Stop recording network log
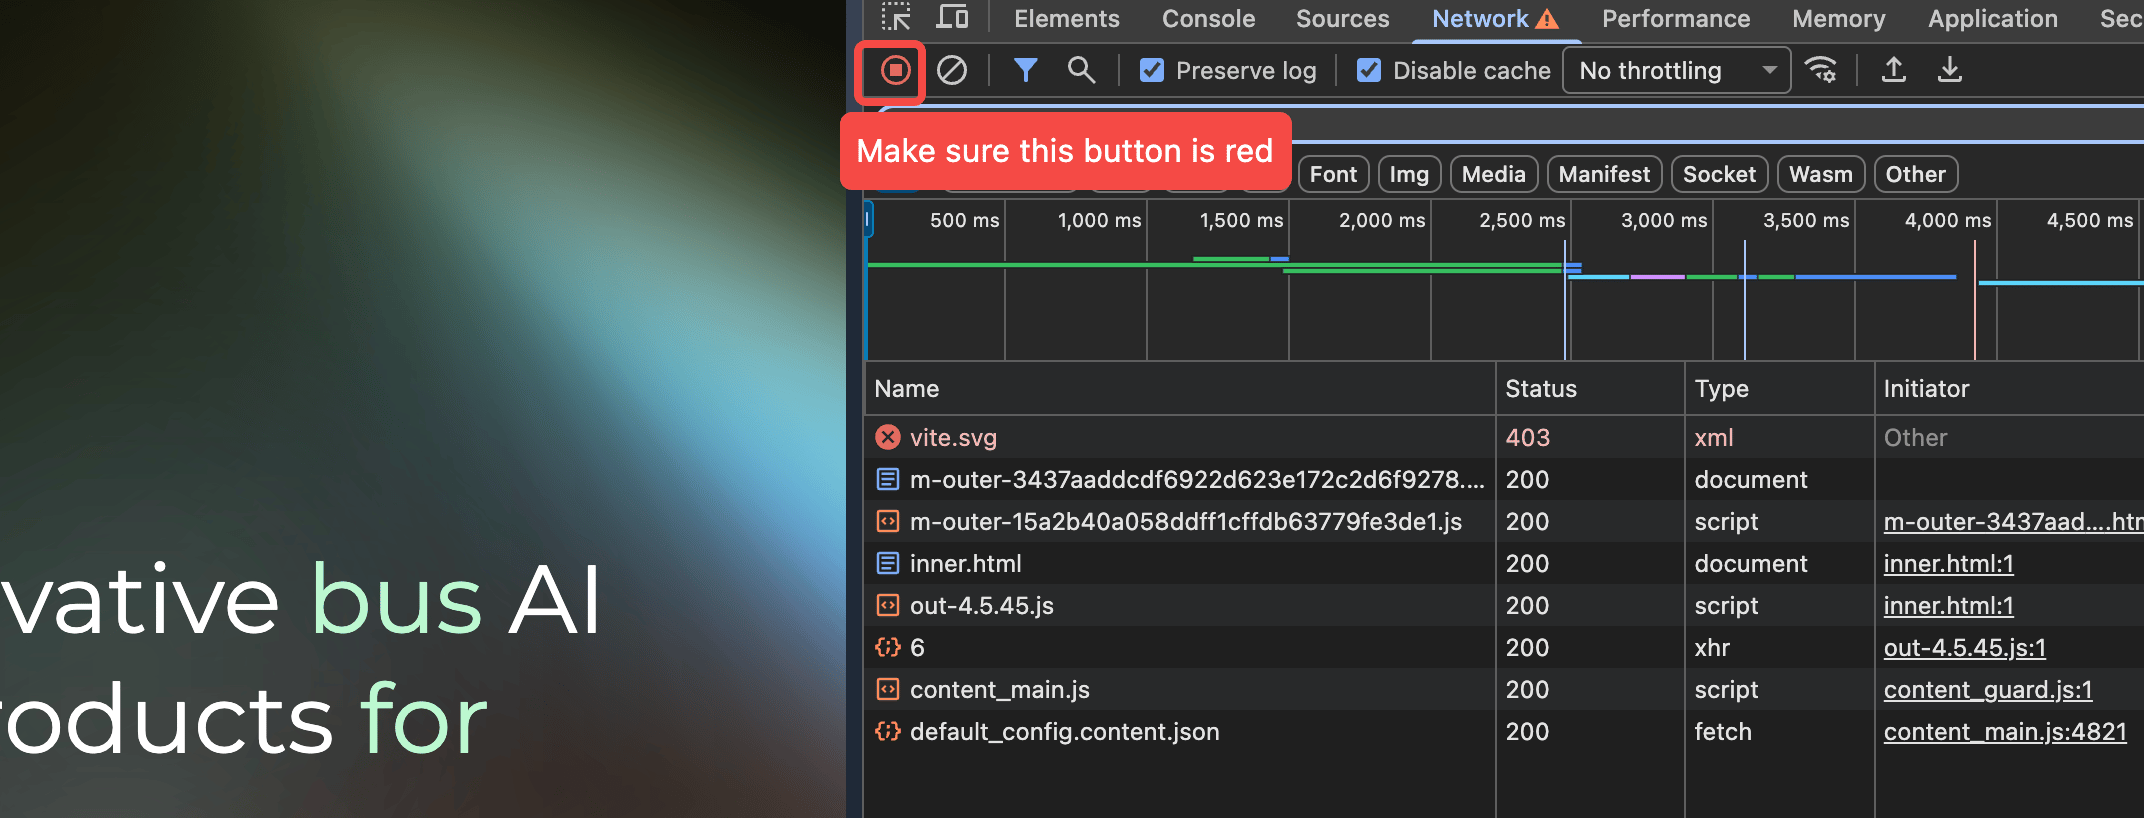This screenshot has height=818, width=2144. coord(895,70)
